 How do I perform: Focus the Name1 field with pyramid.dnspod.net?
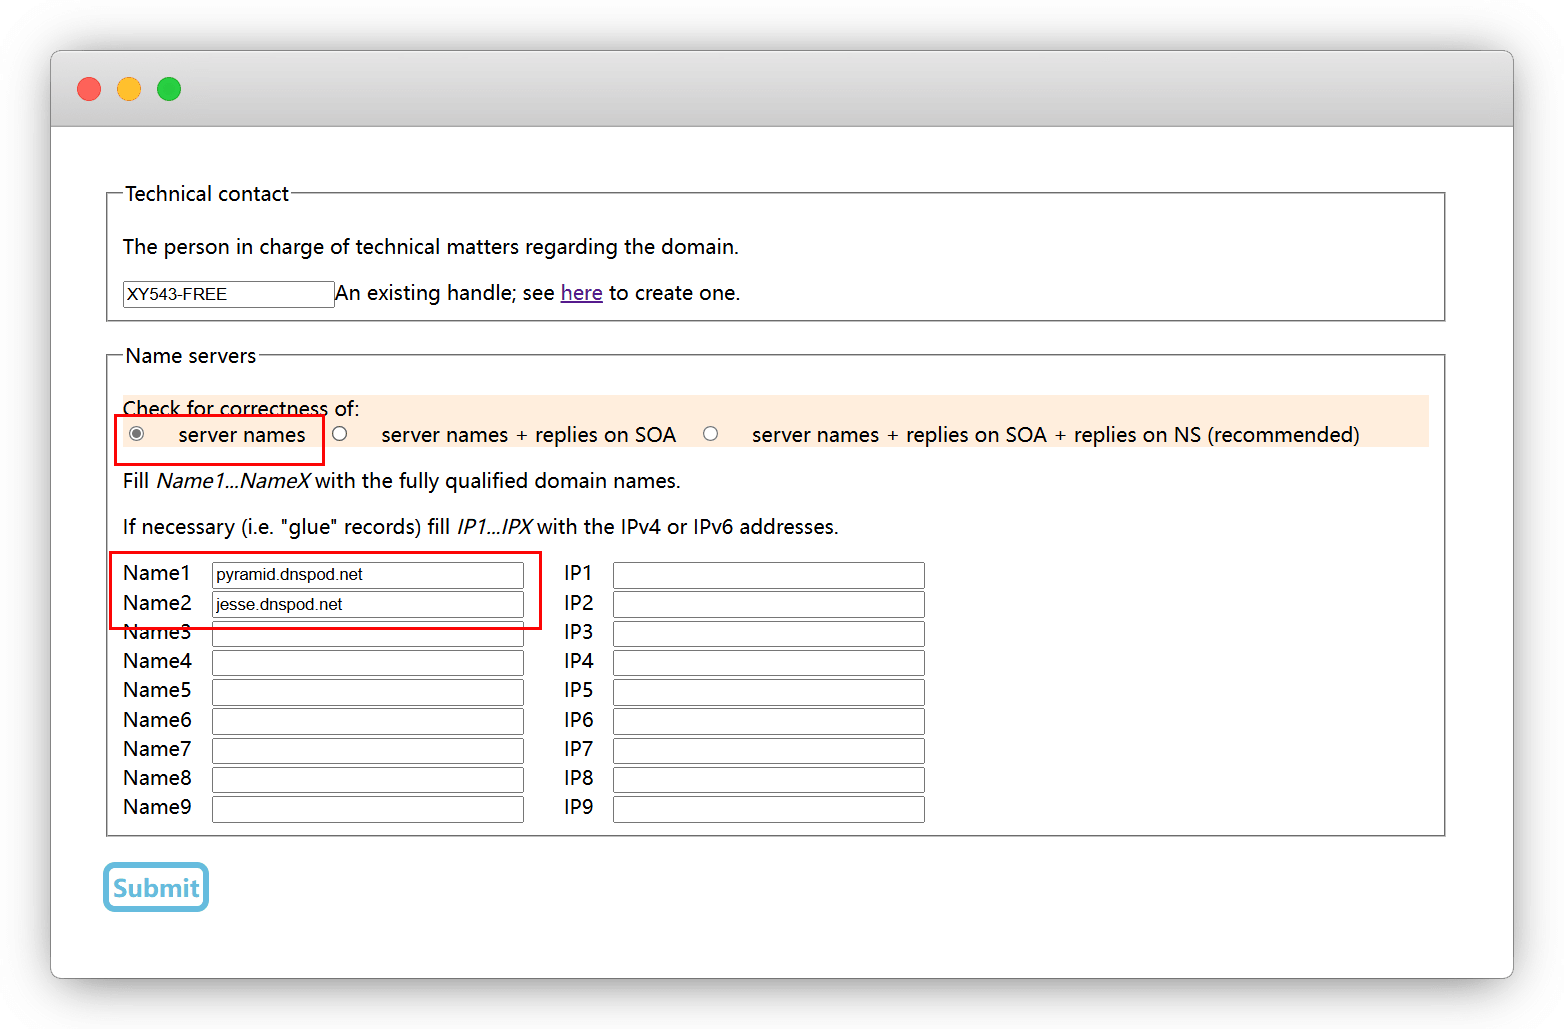(367, 575)
